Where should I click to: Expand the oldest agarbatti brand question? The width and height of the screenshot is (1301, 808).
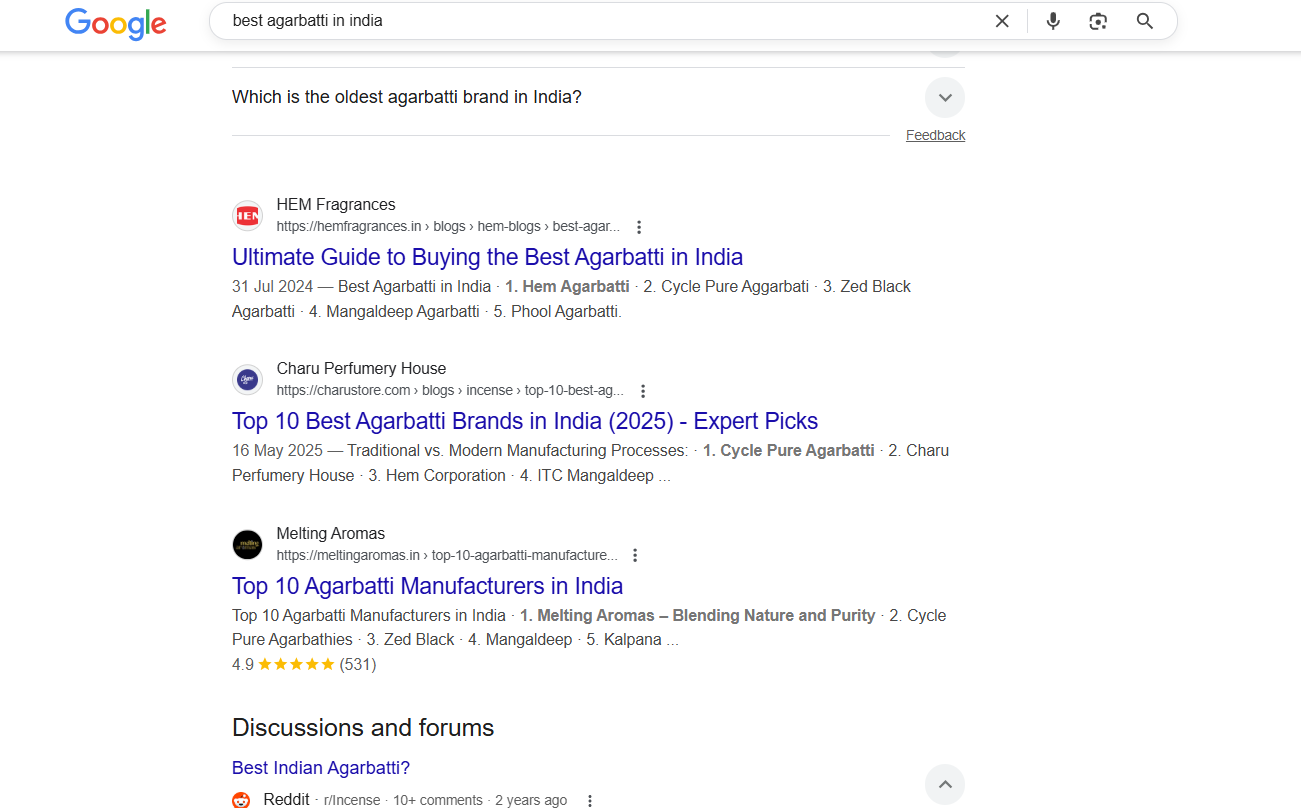[x=945, y=98]
